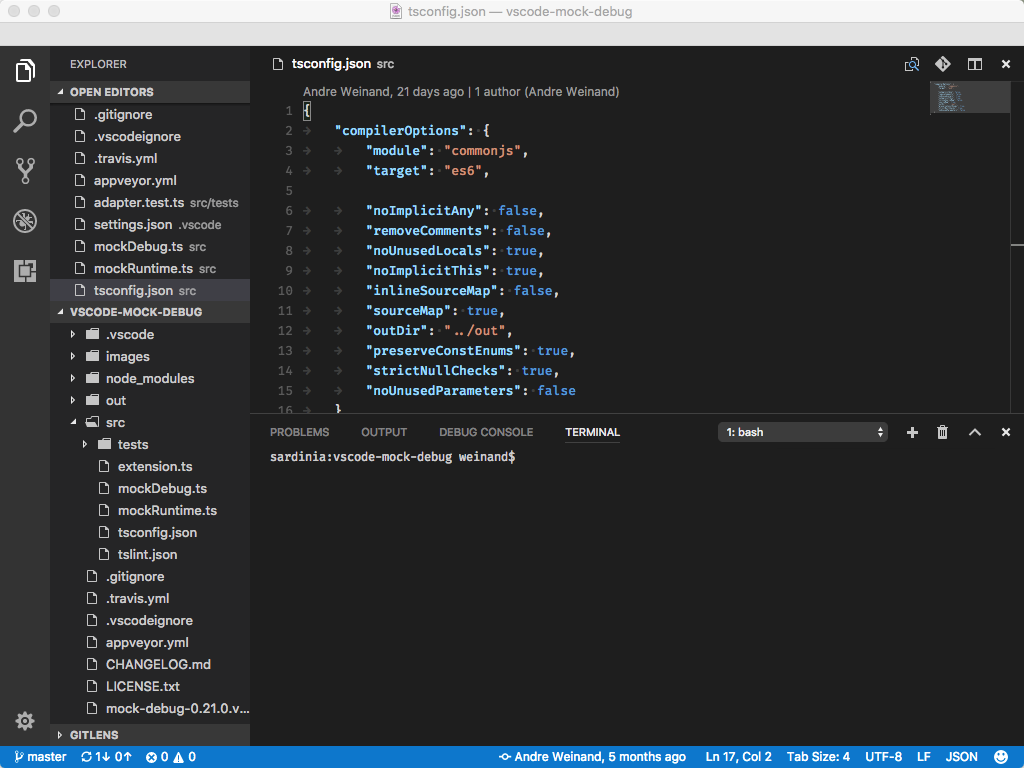Viewport: 1024px width, 768px height.
Task: Click the master branch indicator in status bar
Action: pos(40,757)
